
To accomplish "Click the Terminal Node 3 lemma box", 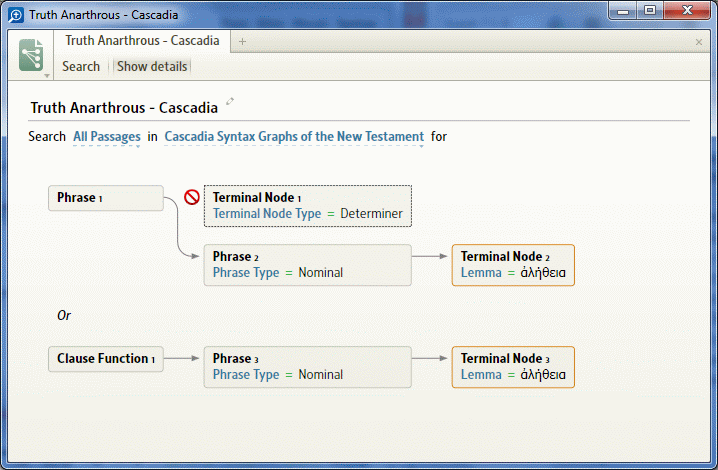I will 513,367.
